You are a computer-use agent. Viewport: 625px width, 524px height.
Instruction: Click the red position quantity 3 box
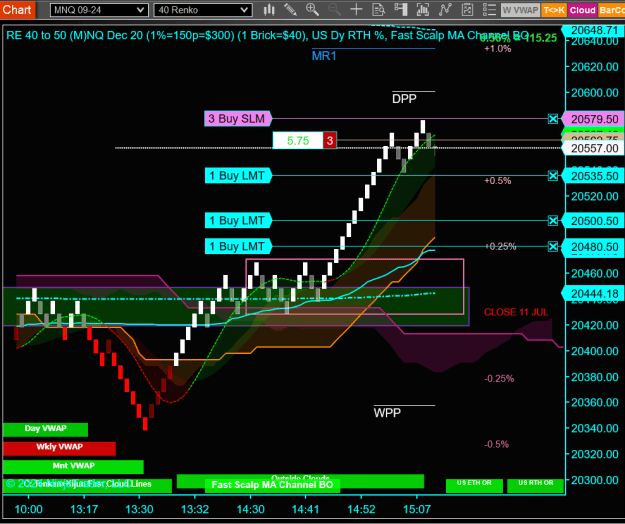pos(330,141)
